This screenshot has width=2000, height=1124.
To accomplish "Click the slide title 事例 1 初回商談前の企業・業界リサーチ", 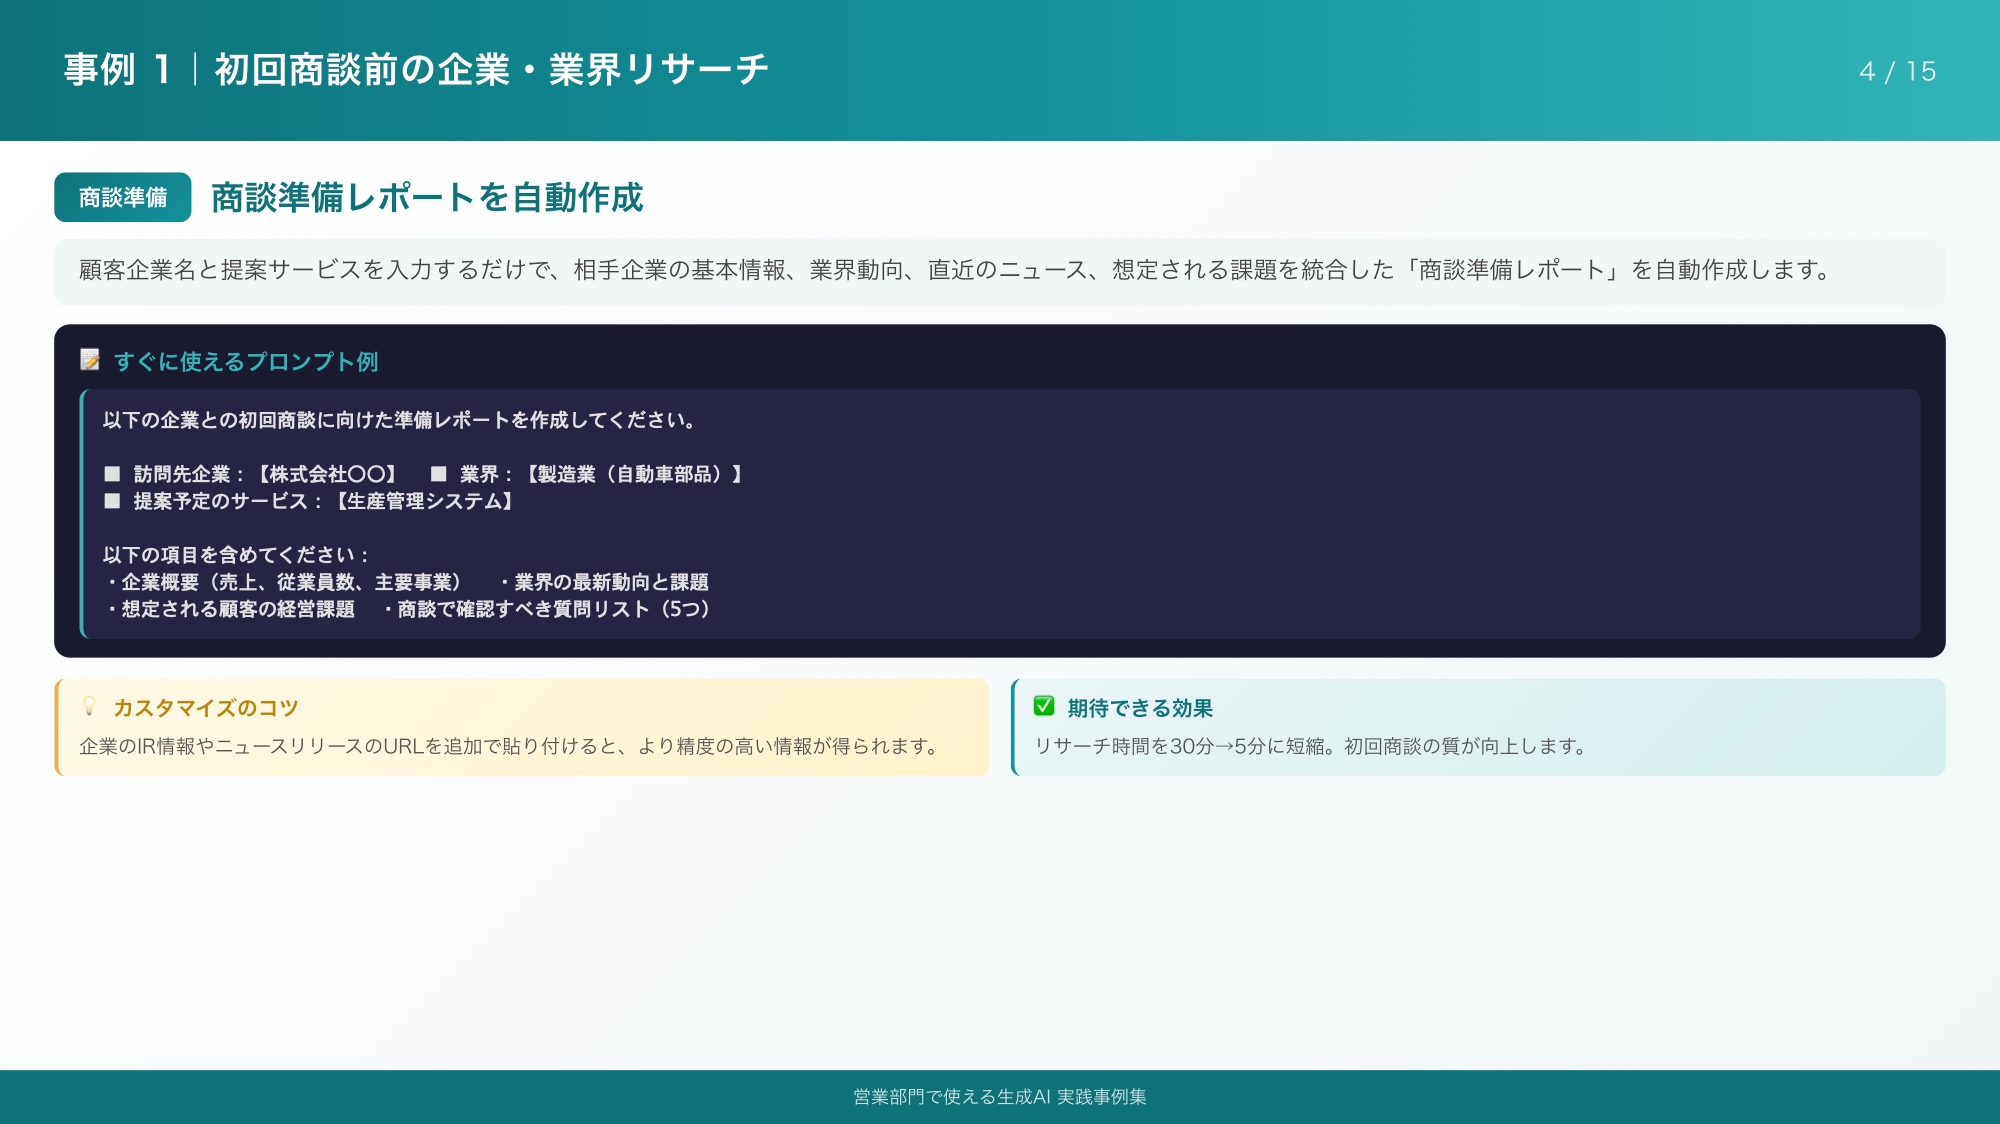I will tap(416, 70).
